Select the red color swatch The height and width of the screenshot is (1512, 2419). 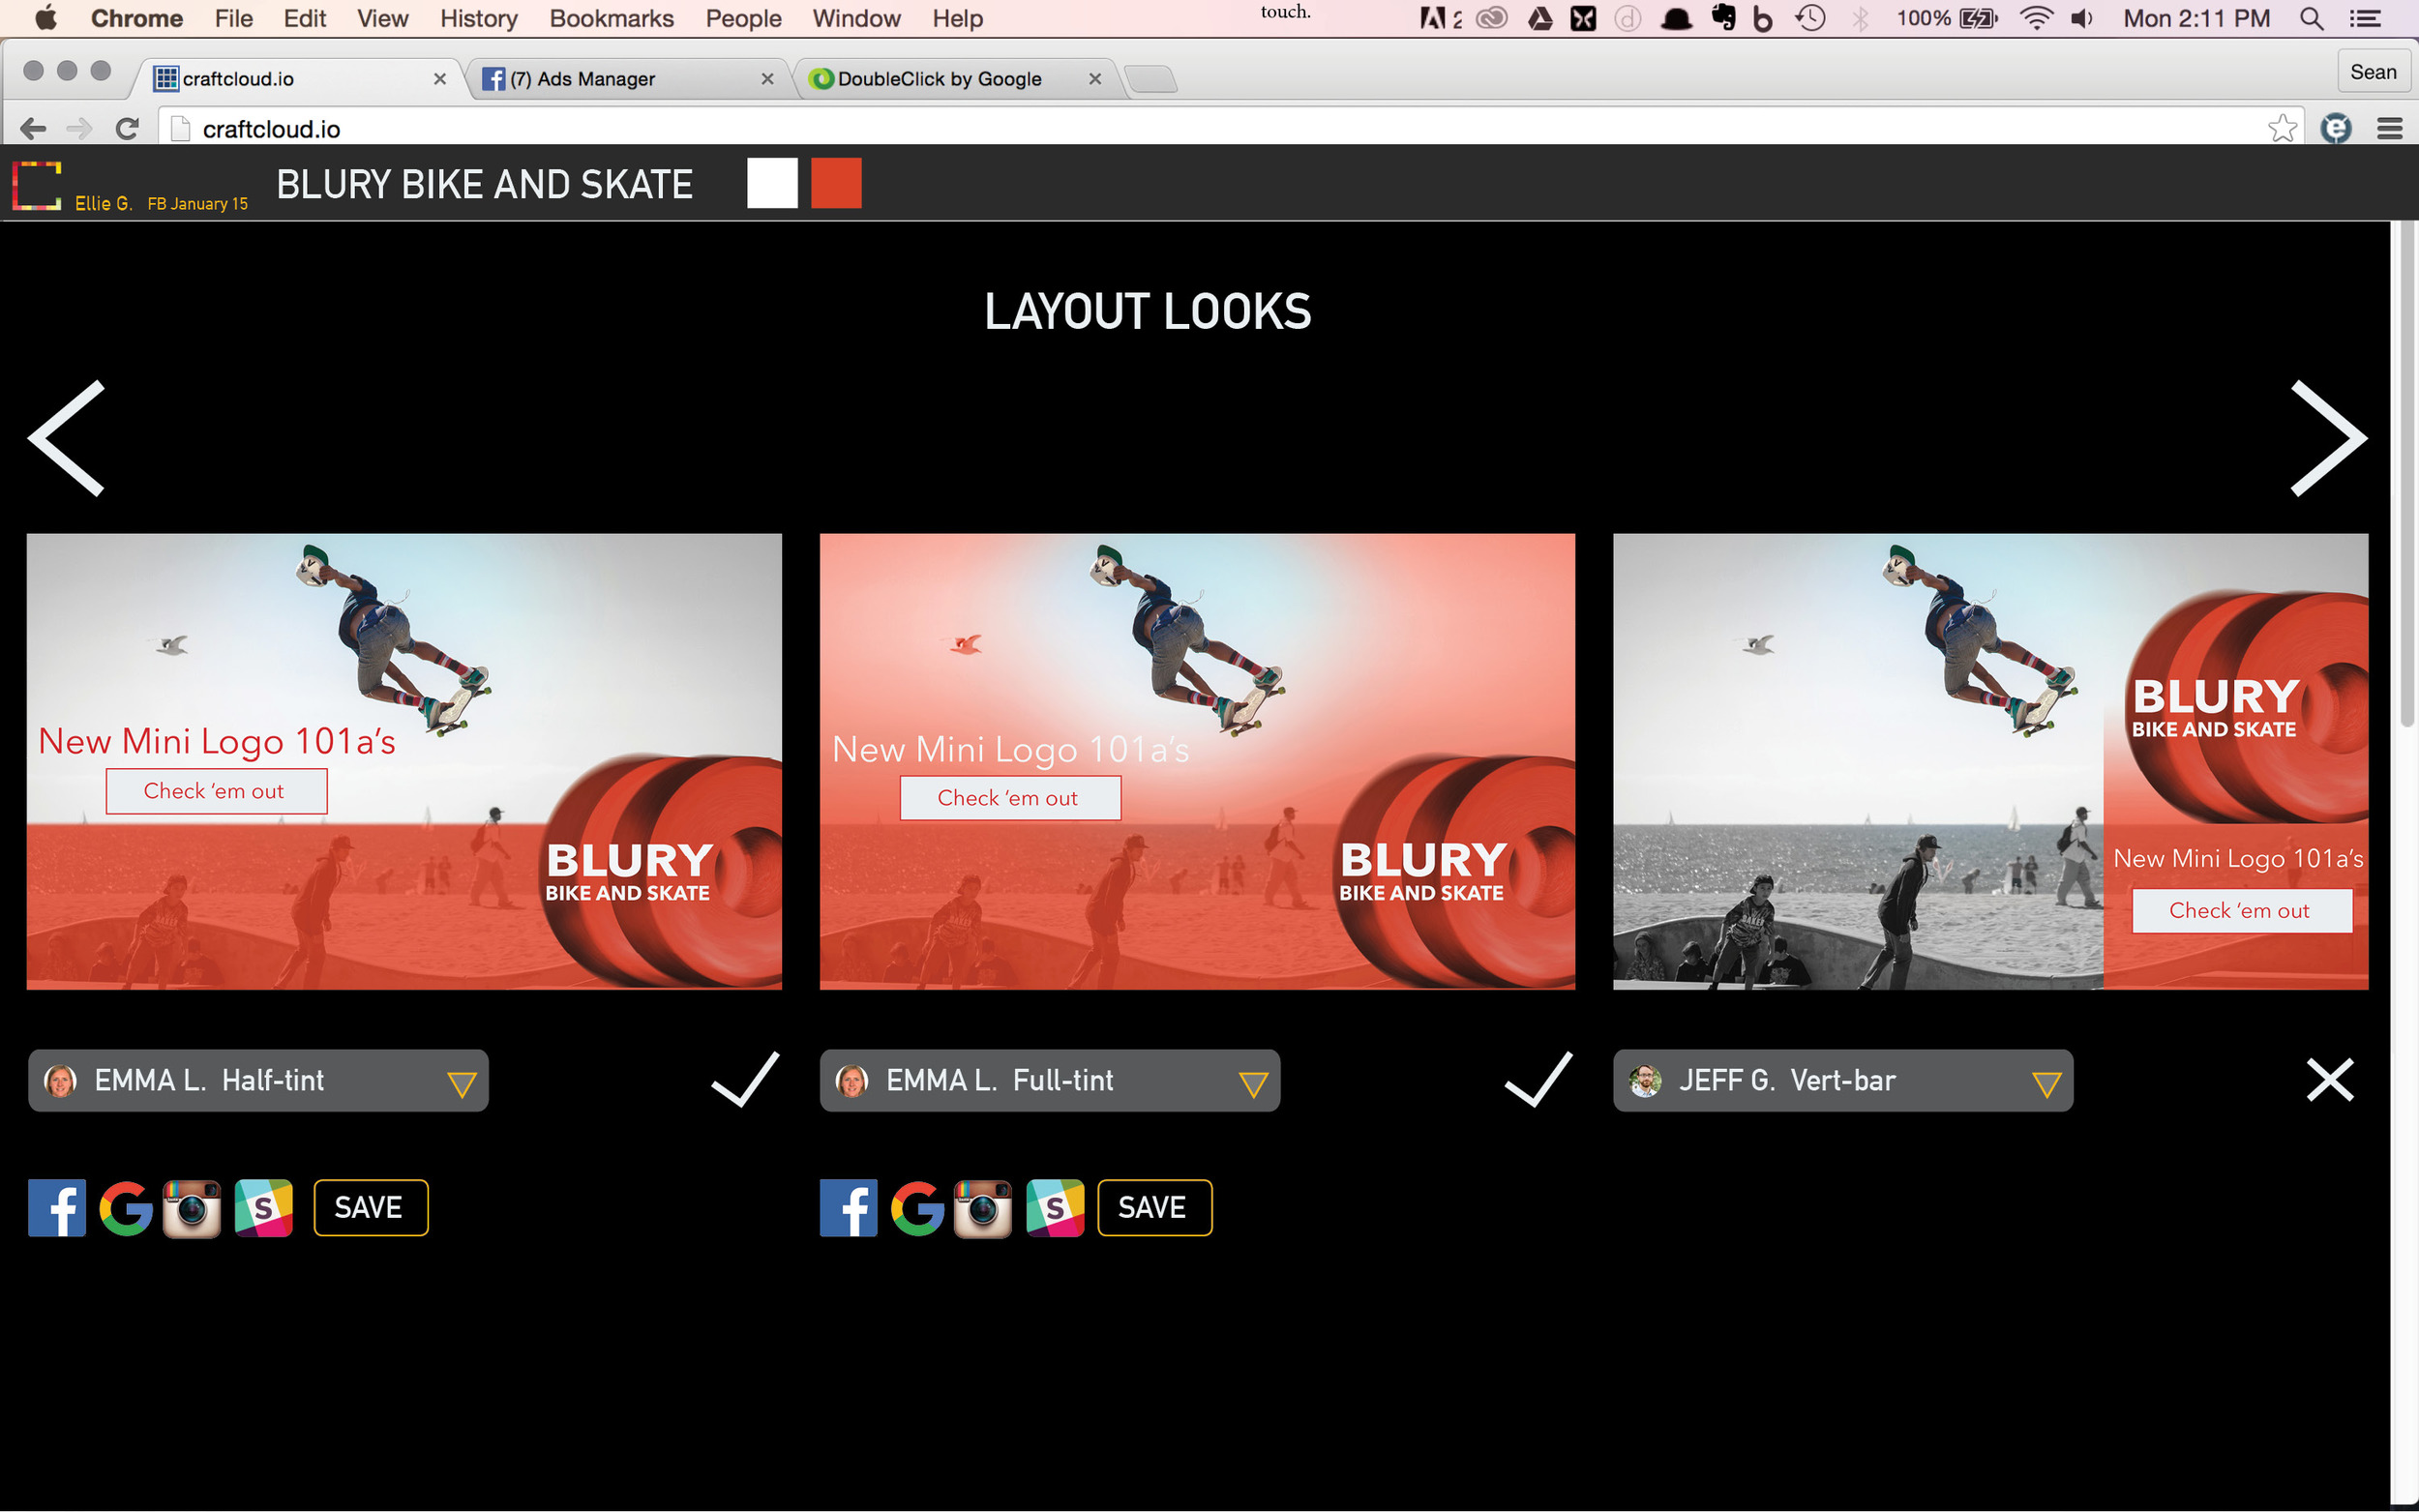click(x=836, y=183)
